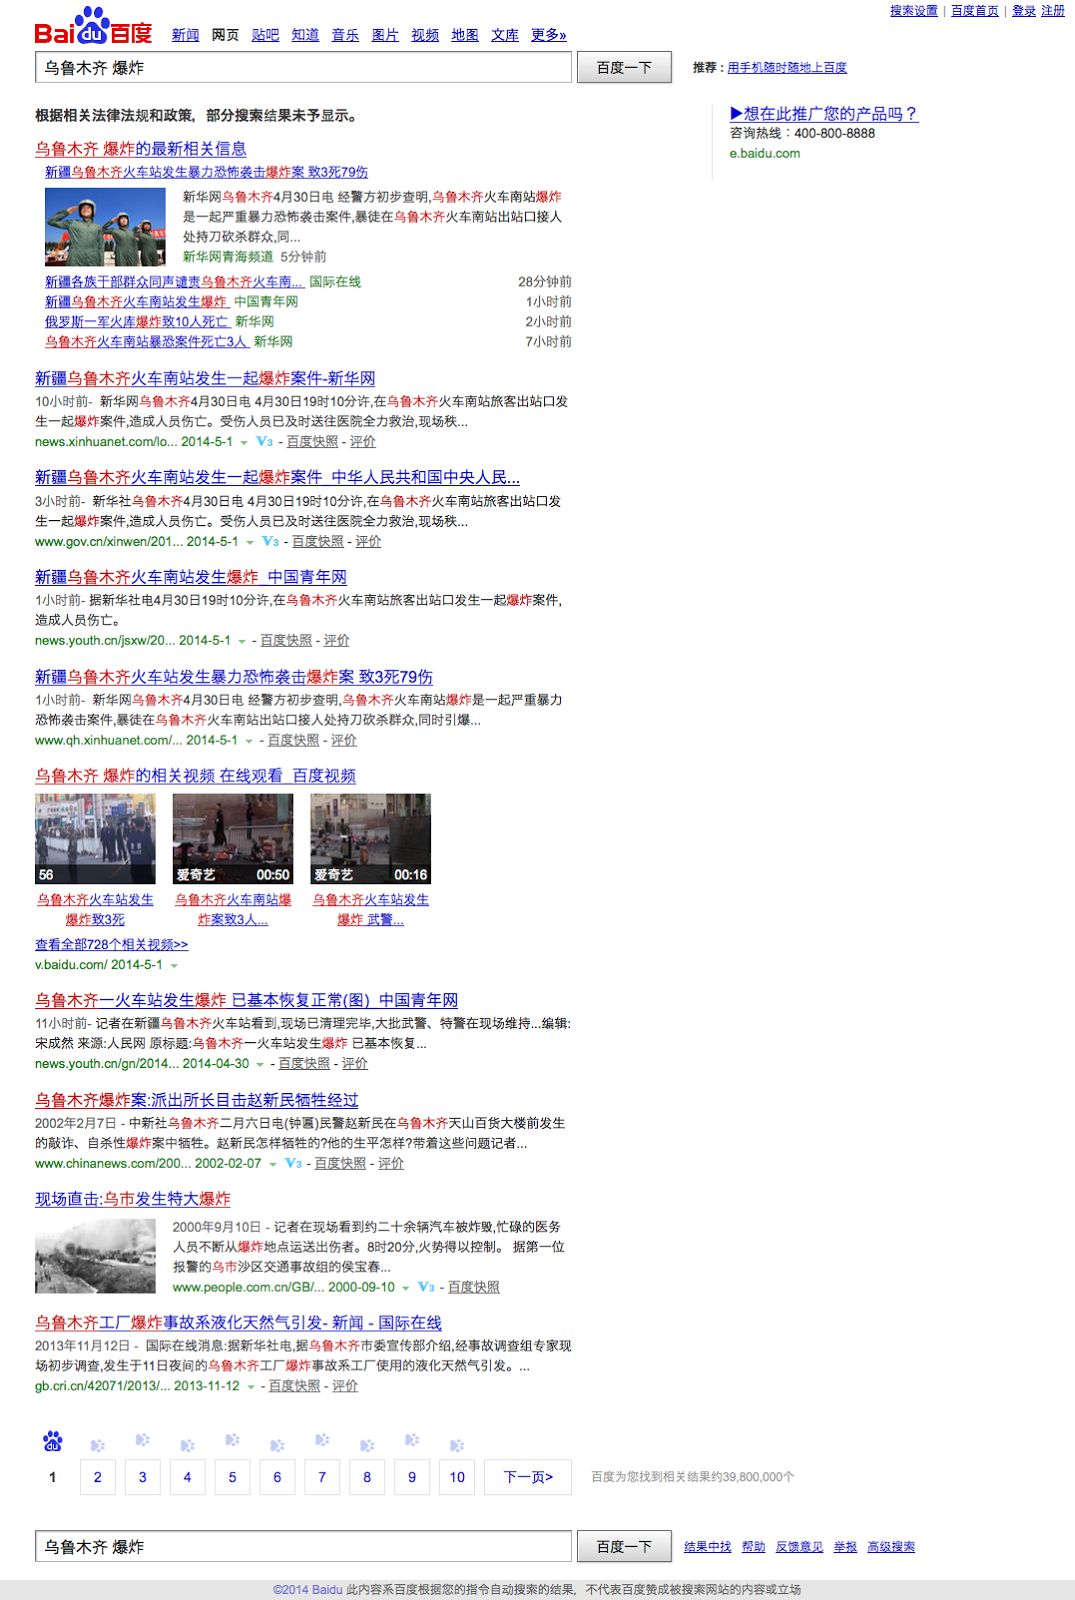Click the V3 badge on www.gov.cn result
This screenshot has height=1600, width=1075.
[270, 541]
